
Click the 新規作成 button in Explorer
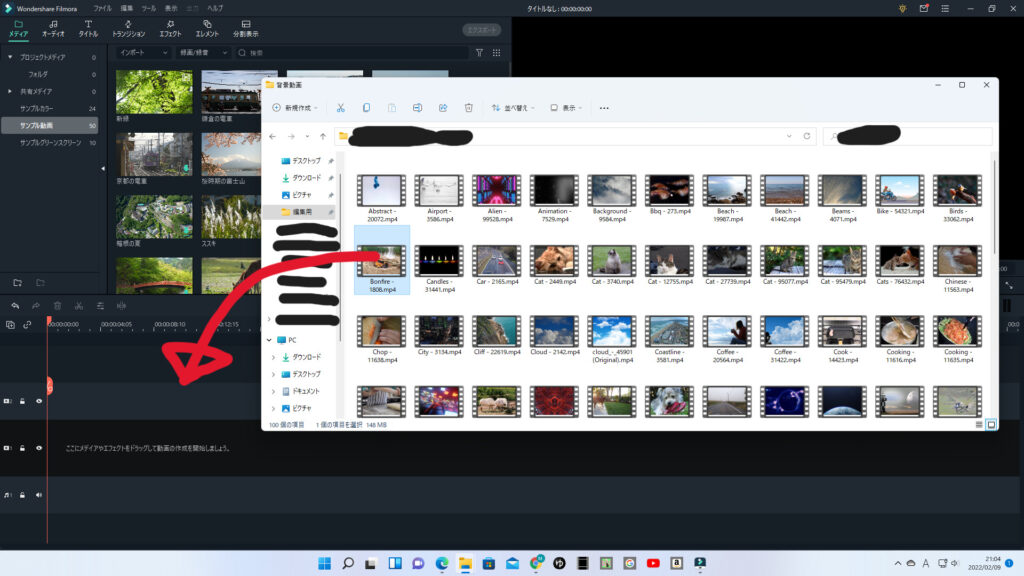tap(295, 108)
